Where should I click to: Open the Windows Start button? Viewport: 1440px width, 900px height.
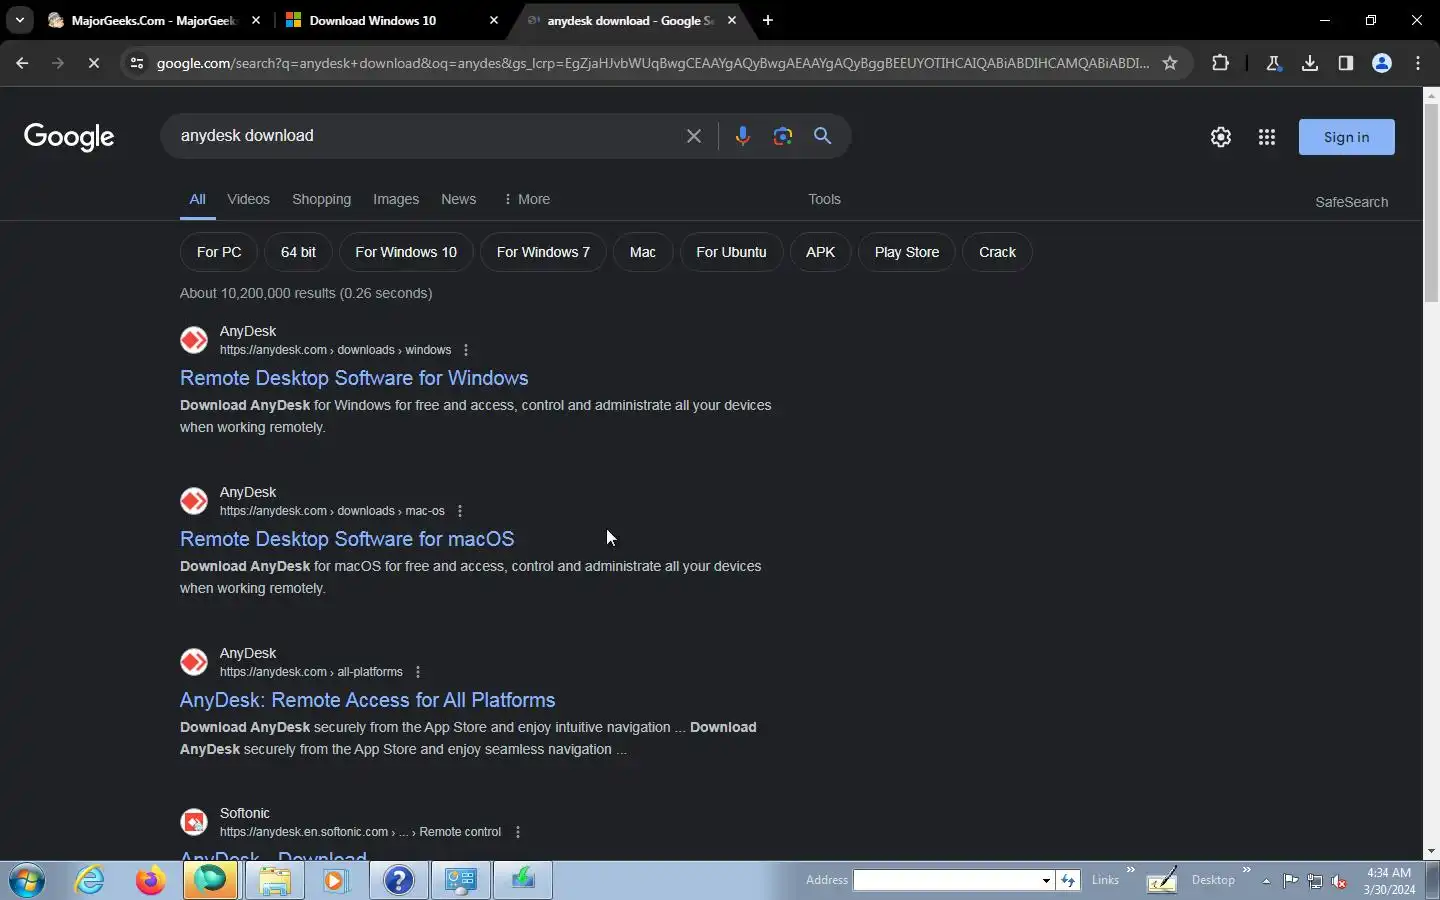click(27, 880)
